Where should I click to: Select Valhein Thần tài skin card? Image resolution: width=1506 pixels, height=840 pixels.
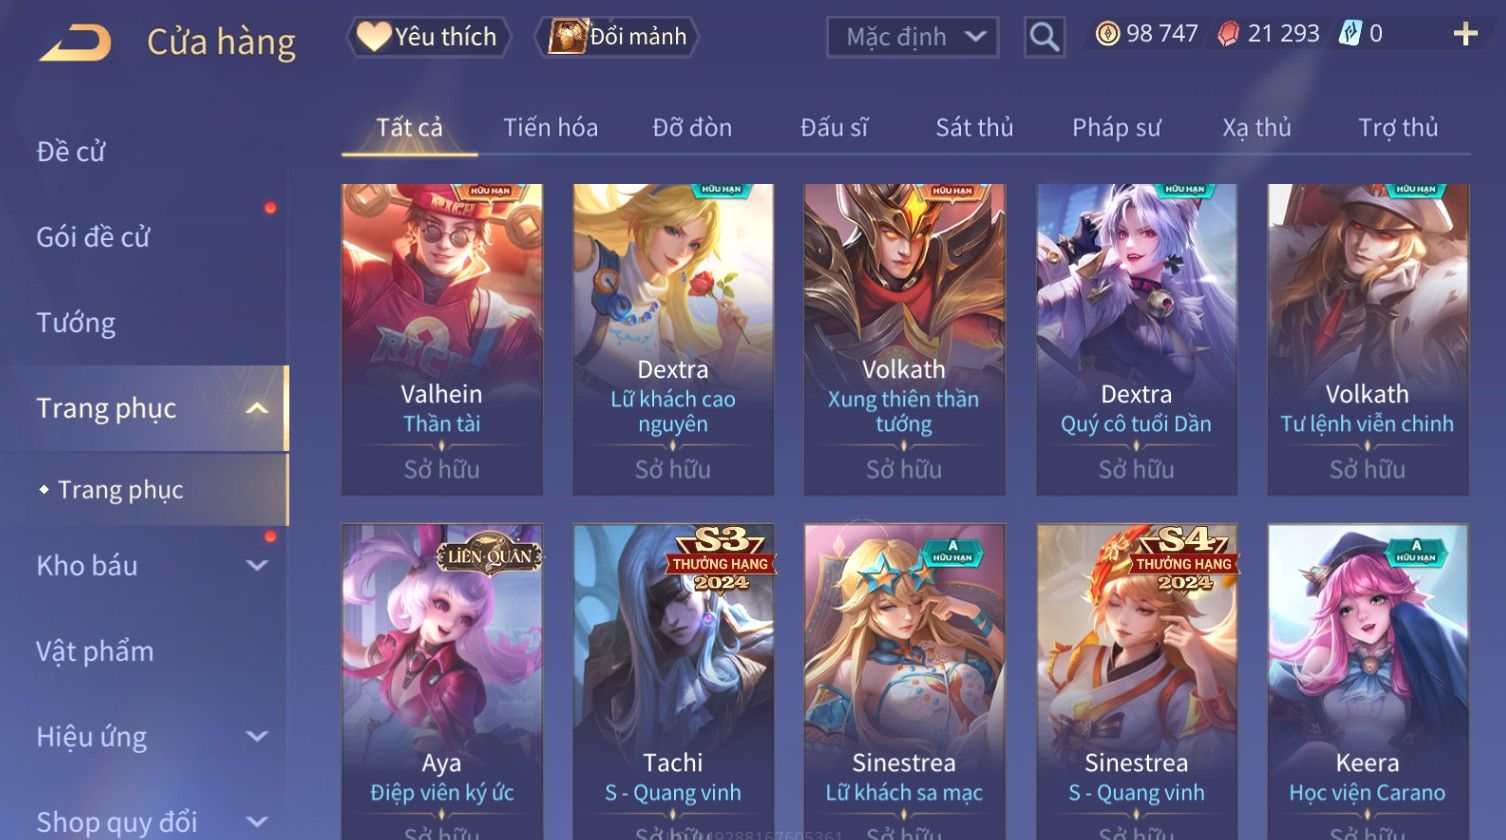click(x=442, y=339)
